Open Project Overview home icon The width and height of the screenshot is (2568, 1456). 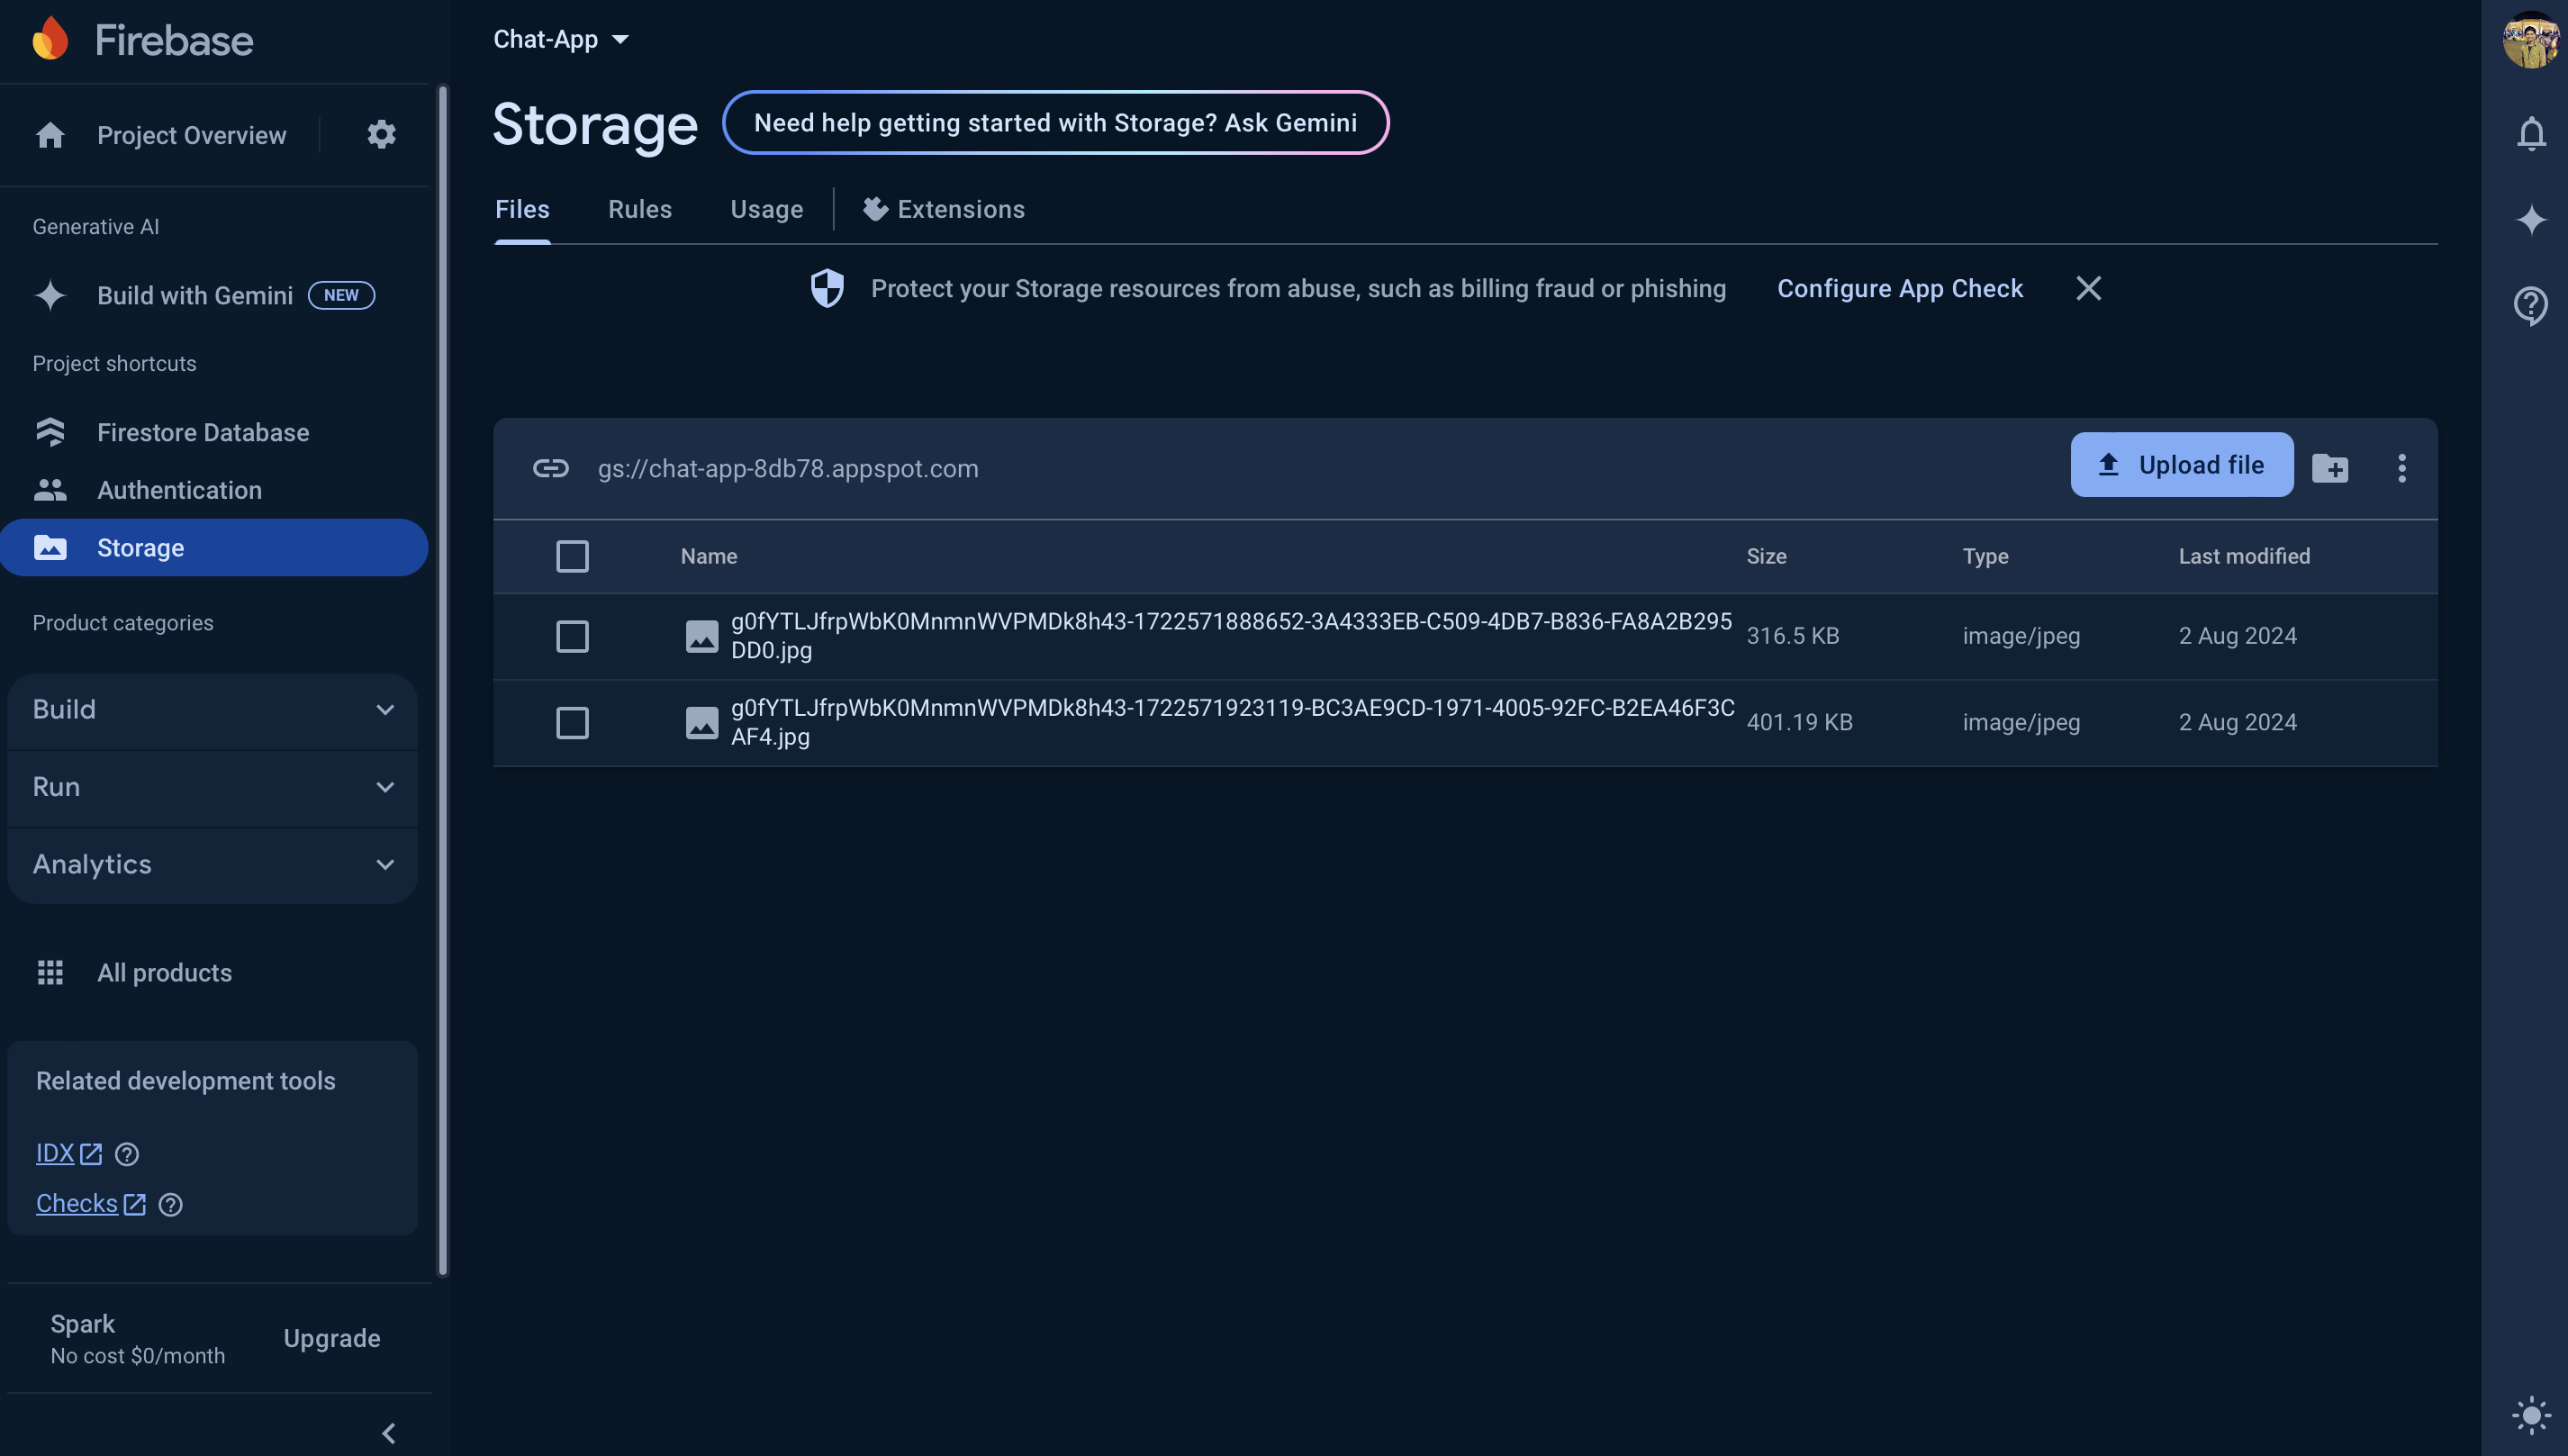50,135
